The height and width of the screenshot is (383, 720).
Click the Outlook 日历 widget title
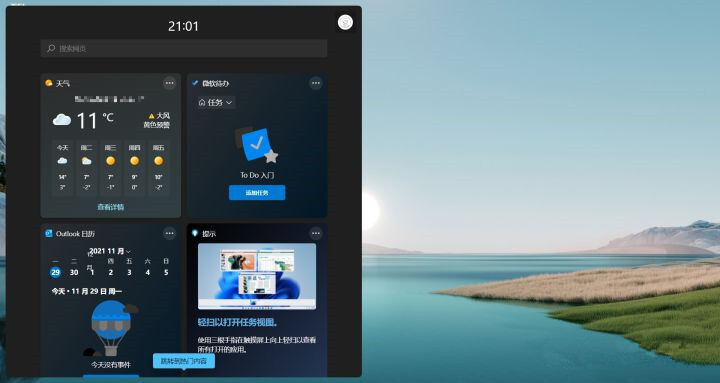click(x=75, y=234)
